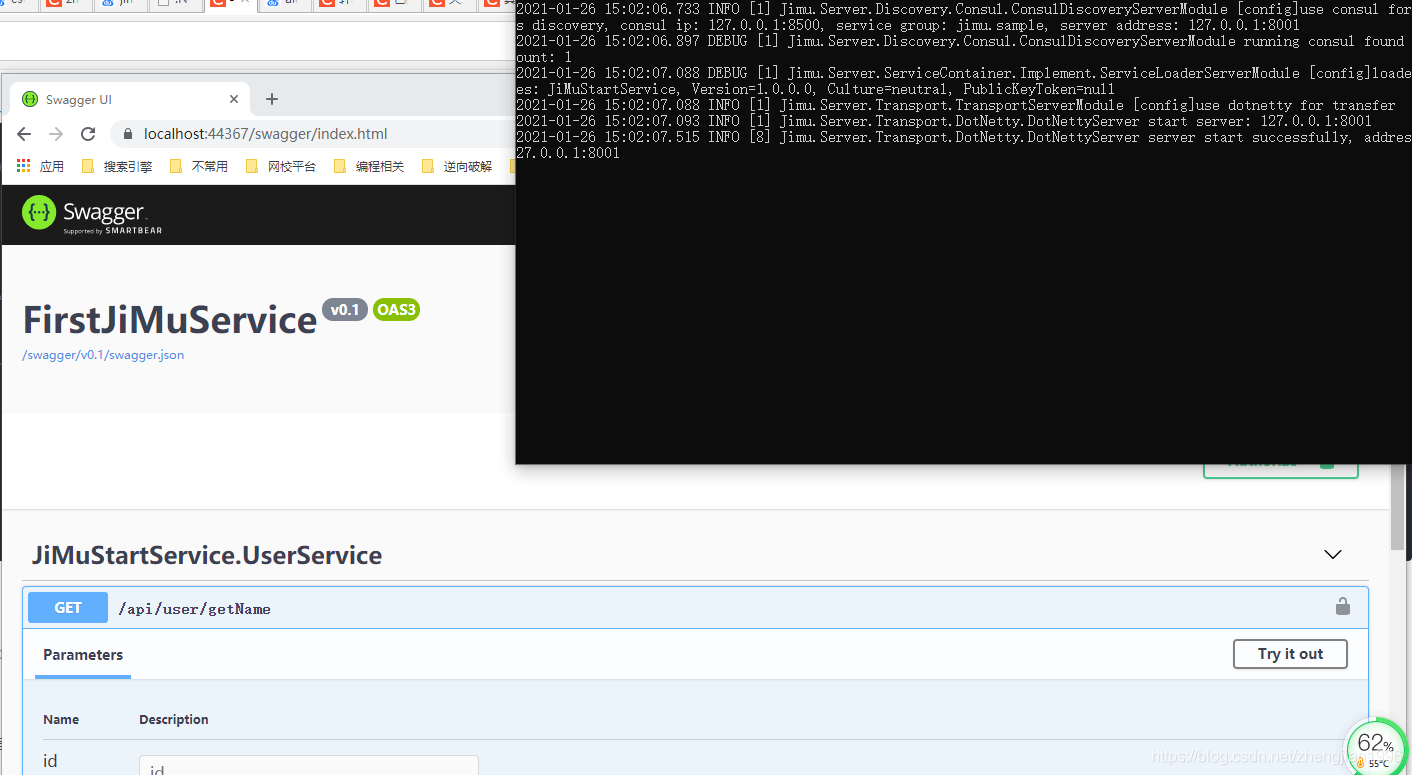Image resolution: width=1412 pixels, height=775 pixels.
Task: Click the v0.1 version badge
Action: [x=345, y=310]
